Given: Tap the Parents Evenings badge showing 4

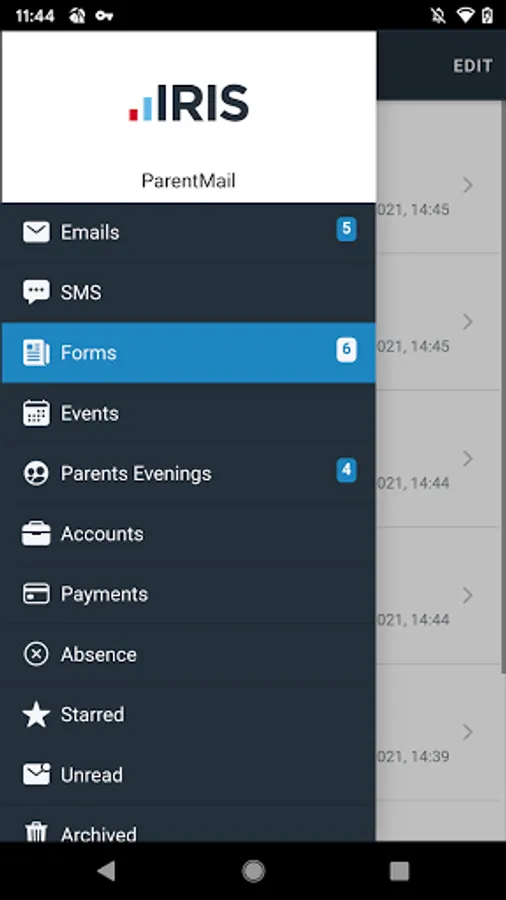Looking at the screenshot, I should click(x=347, y=470).
